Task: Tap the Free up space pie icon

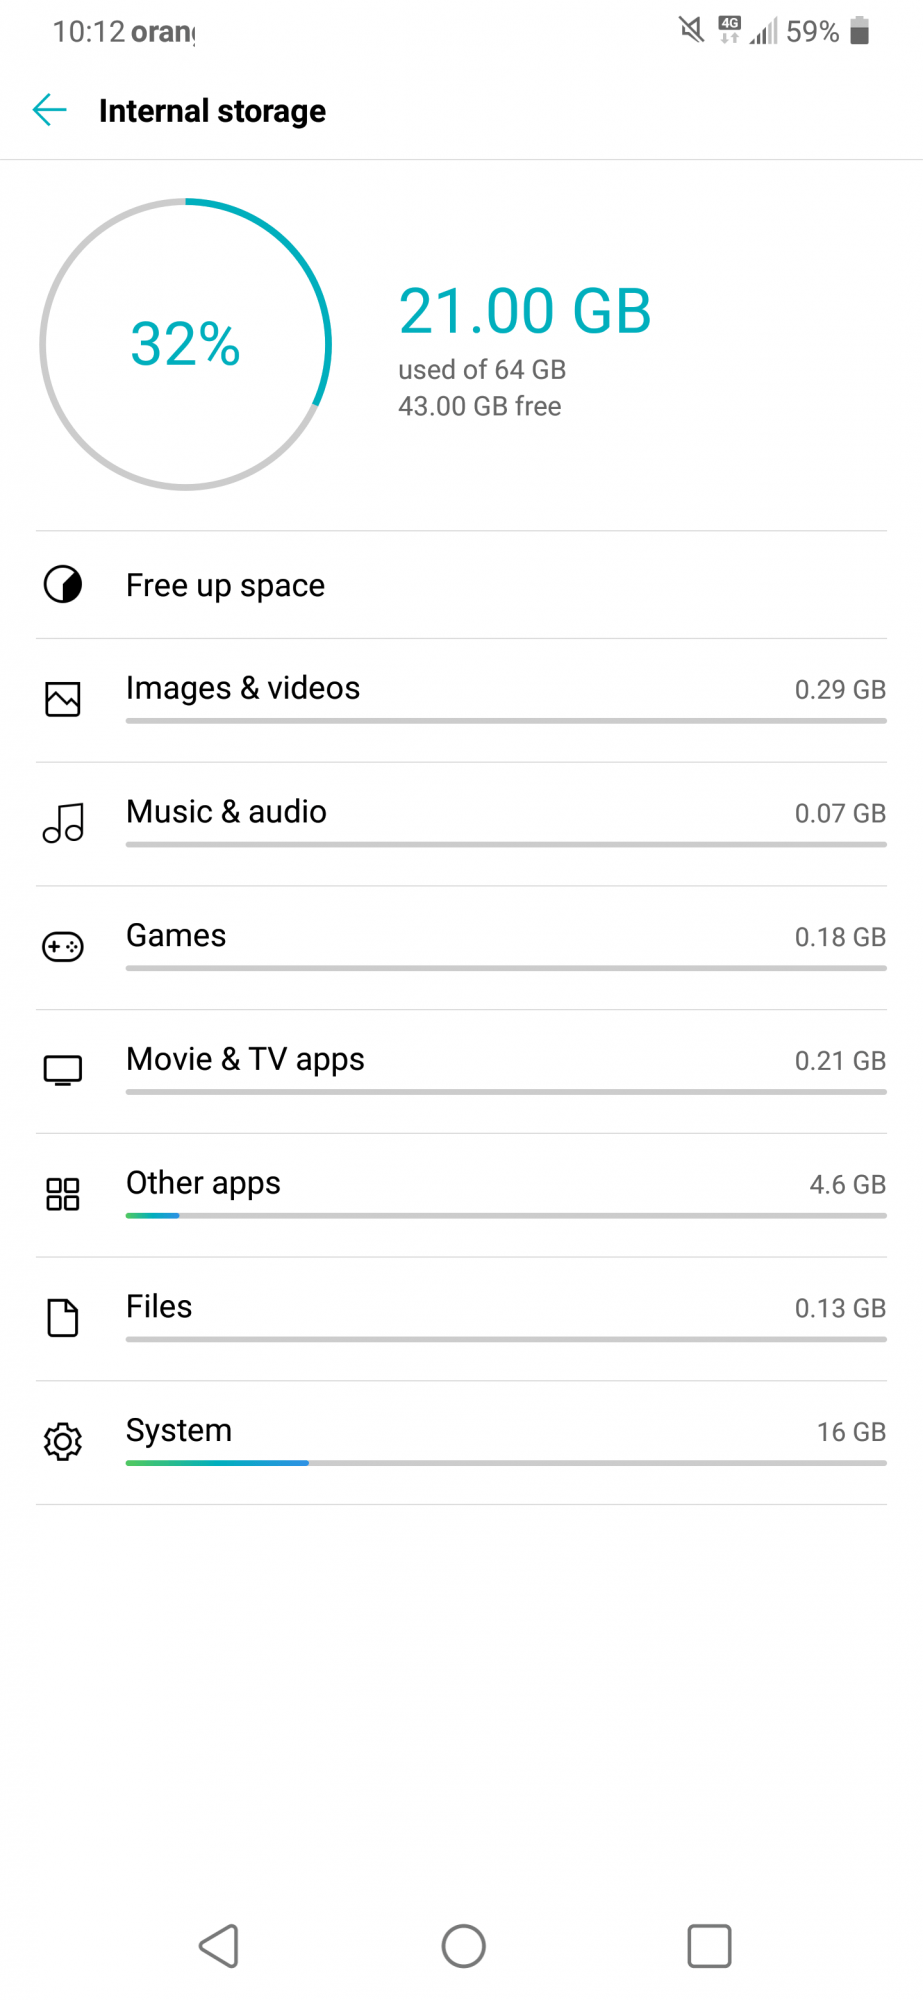Action: click(x=63, y=585)
